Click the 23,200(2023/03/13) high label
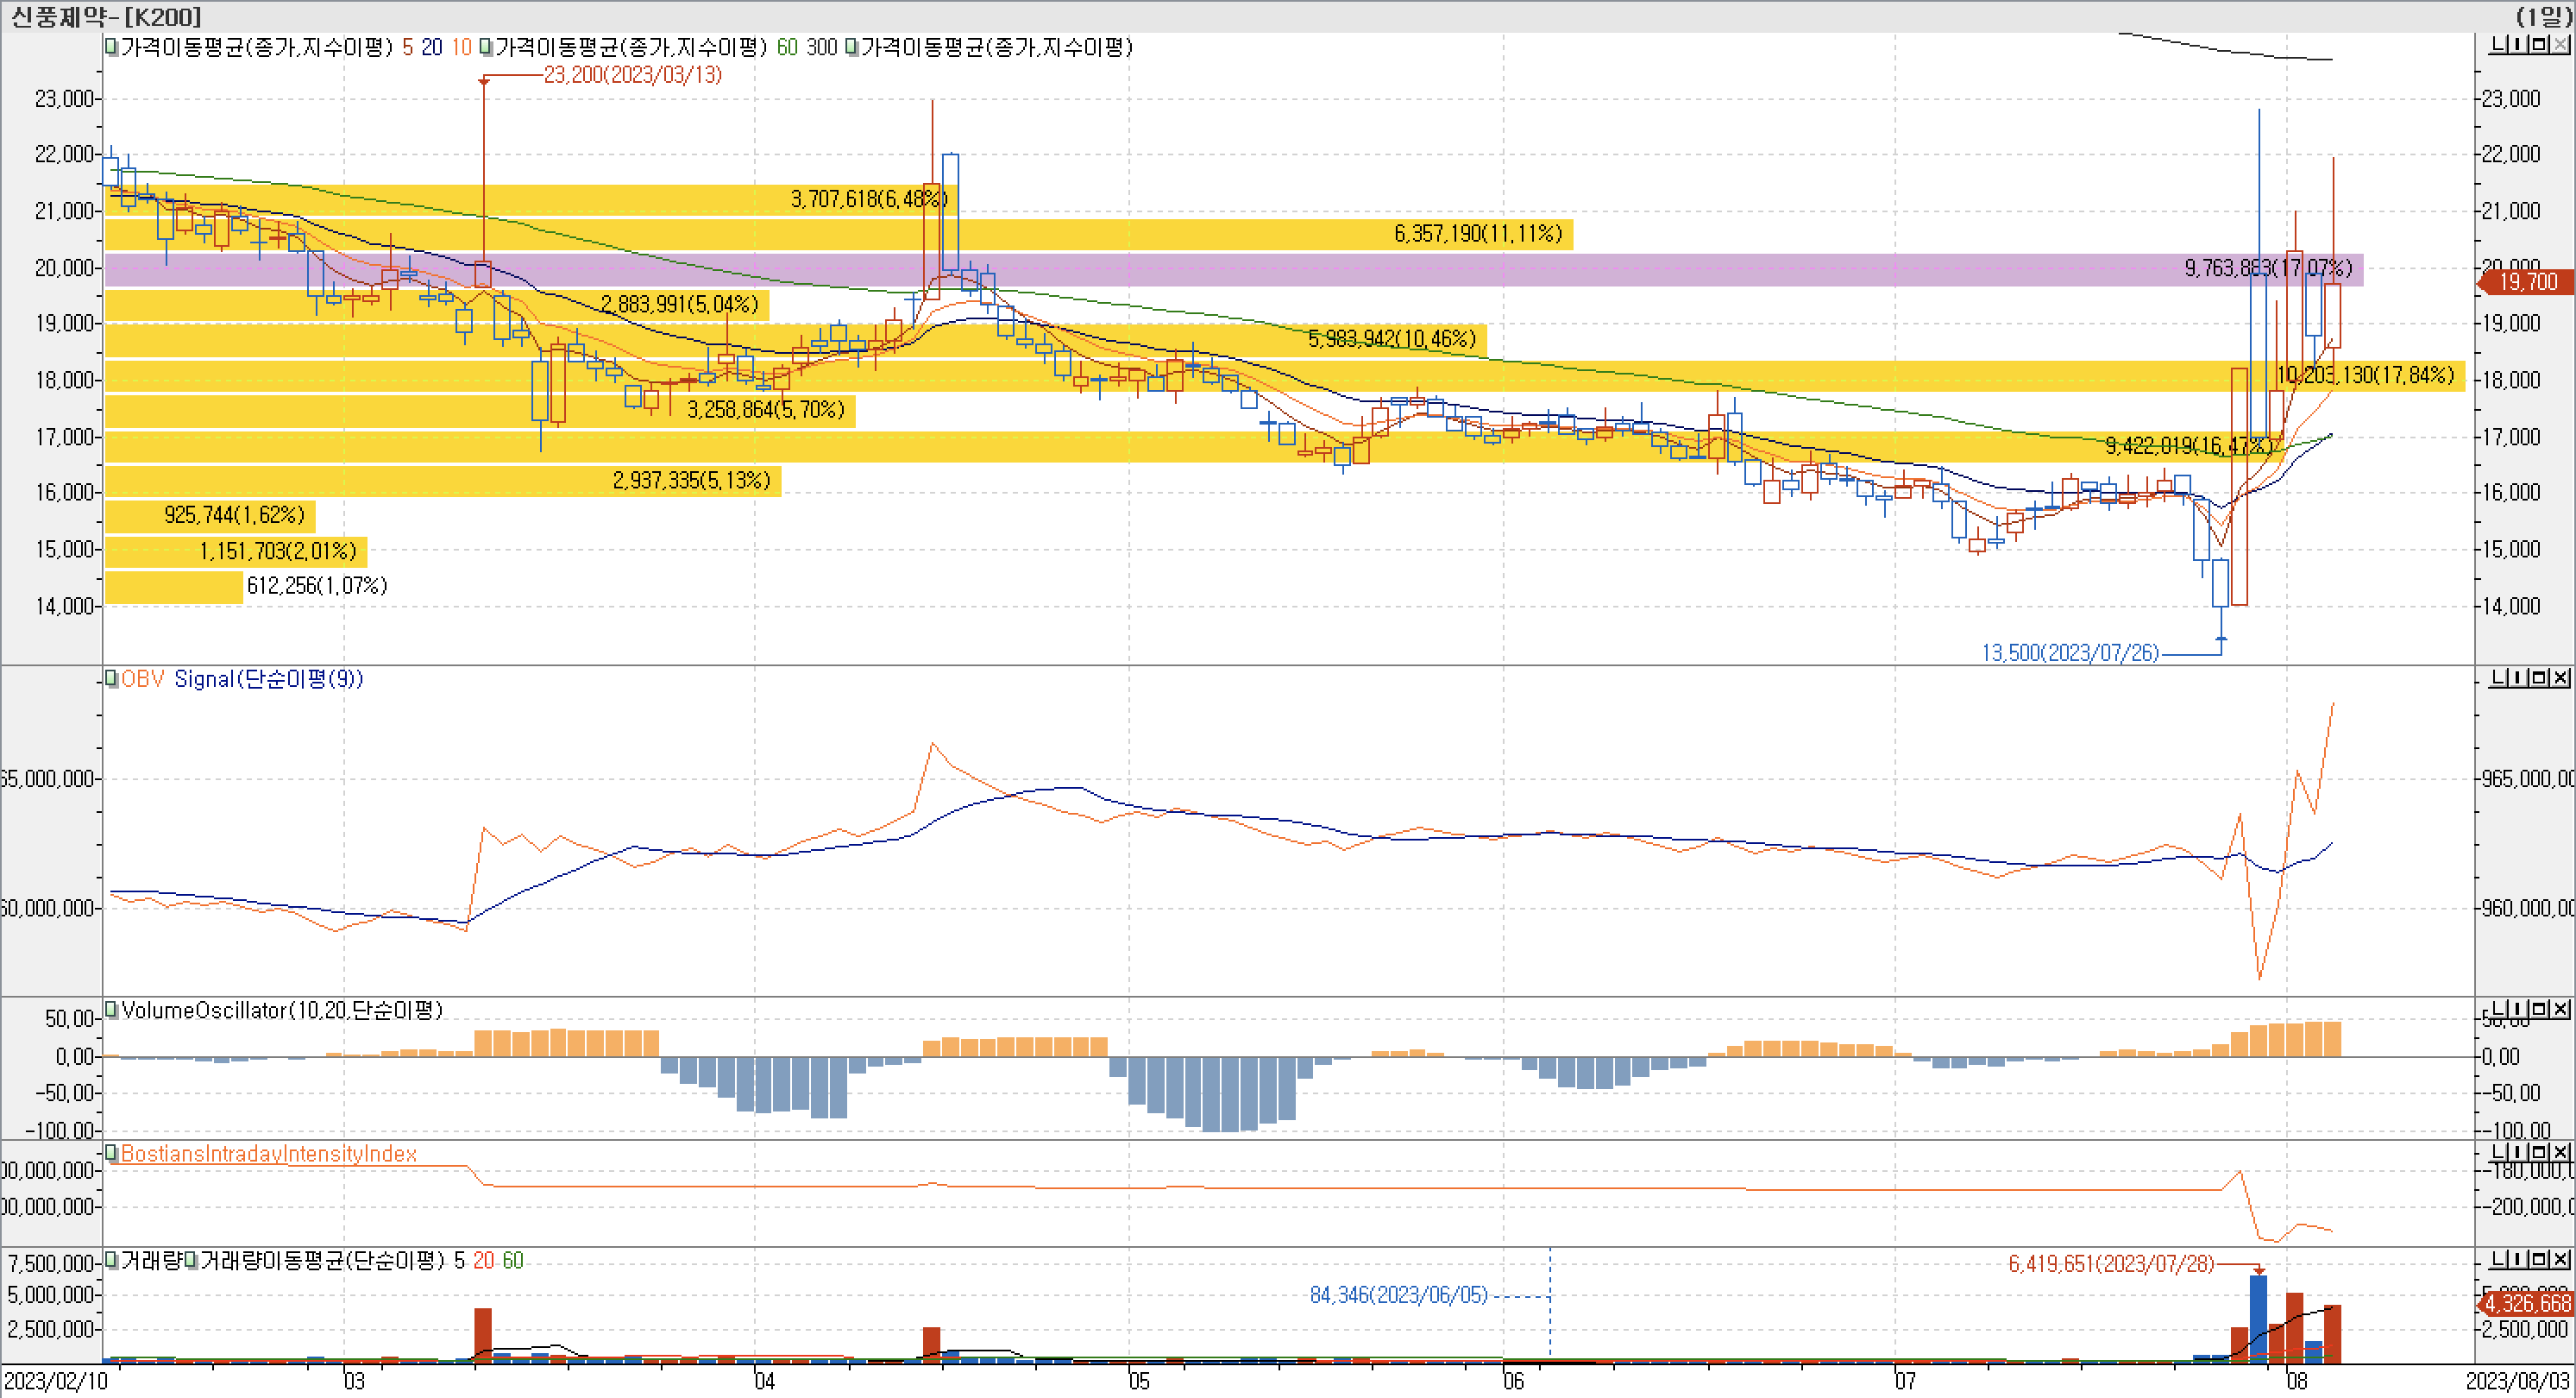The width and height of the screenshot is (2576, 1398). (x=632, y=75)
